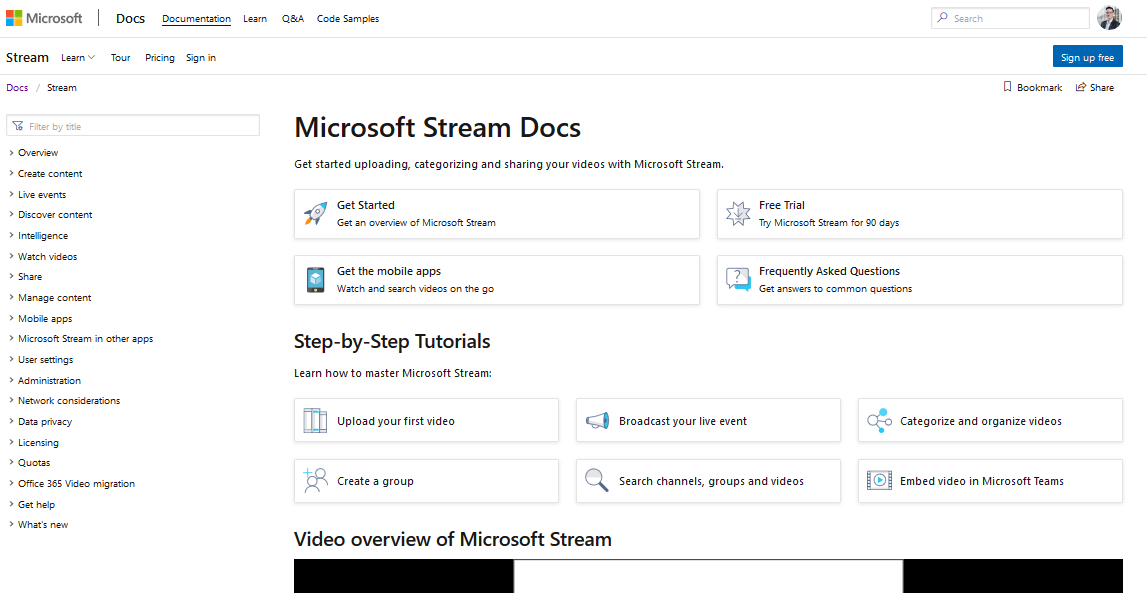Image resolution: width=1147 pixels, height=593 pixels.
Task: Click the Sign in link
Action: (x=200, y=58)
